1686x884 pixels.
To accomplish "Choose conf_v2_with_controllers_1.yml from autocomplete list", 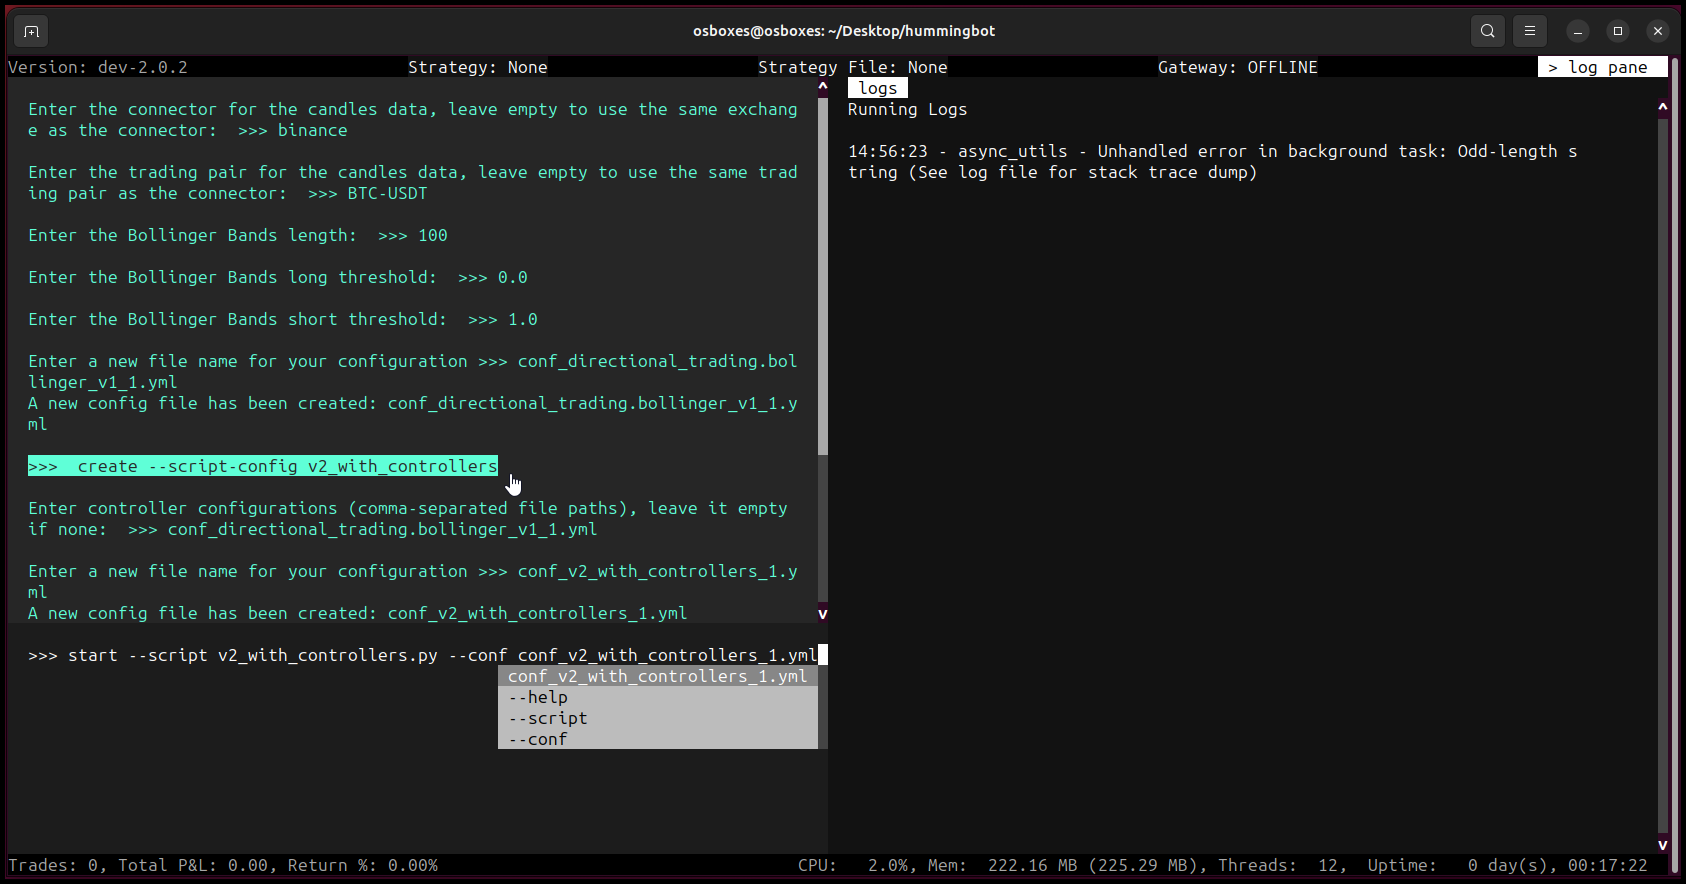I will coord(657,676).
